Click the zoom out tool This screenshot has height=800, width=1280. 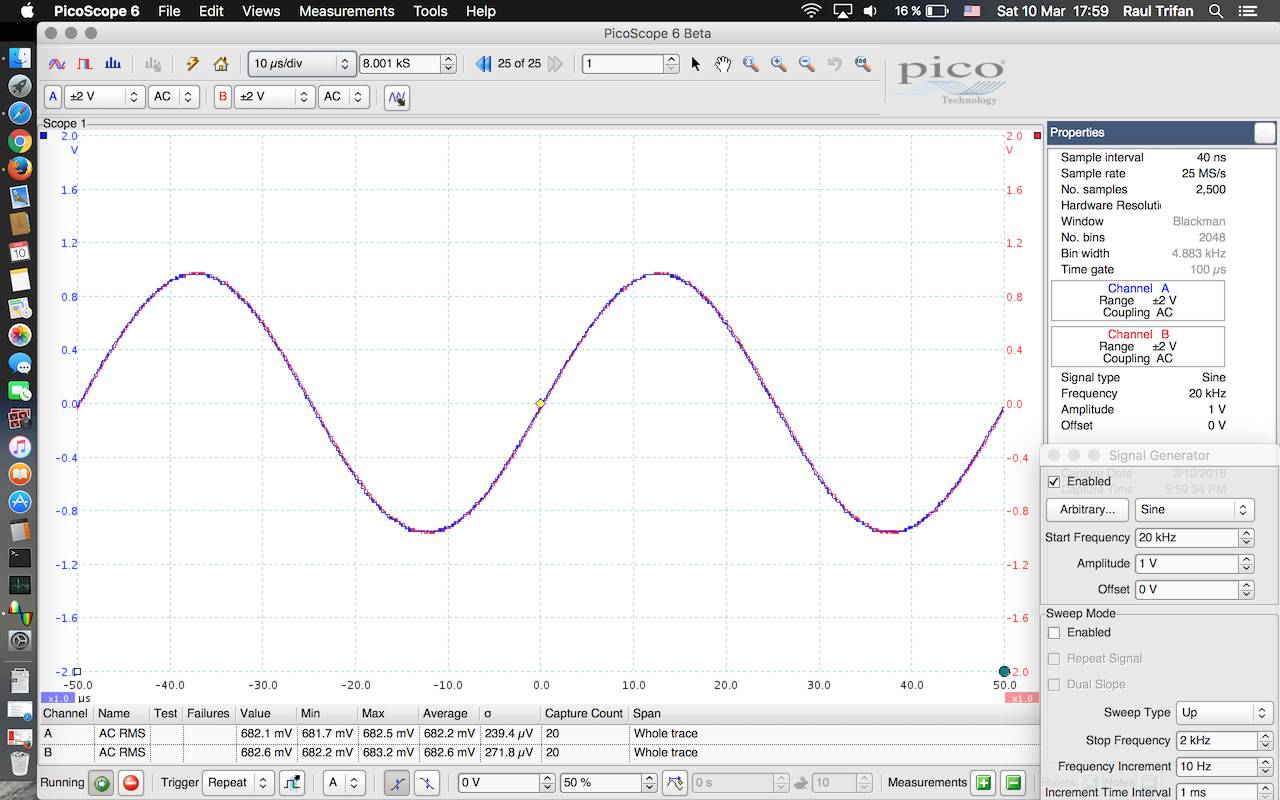(805, 64)
